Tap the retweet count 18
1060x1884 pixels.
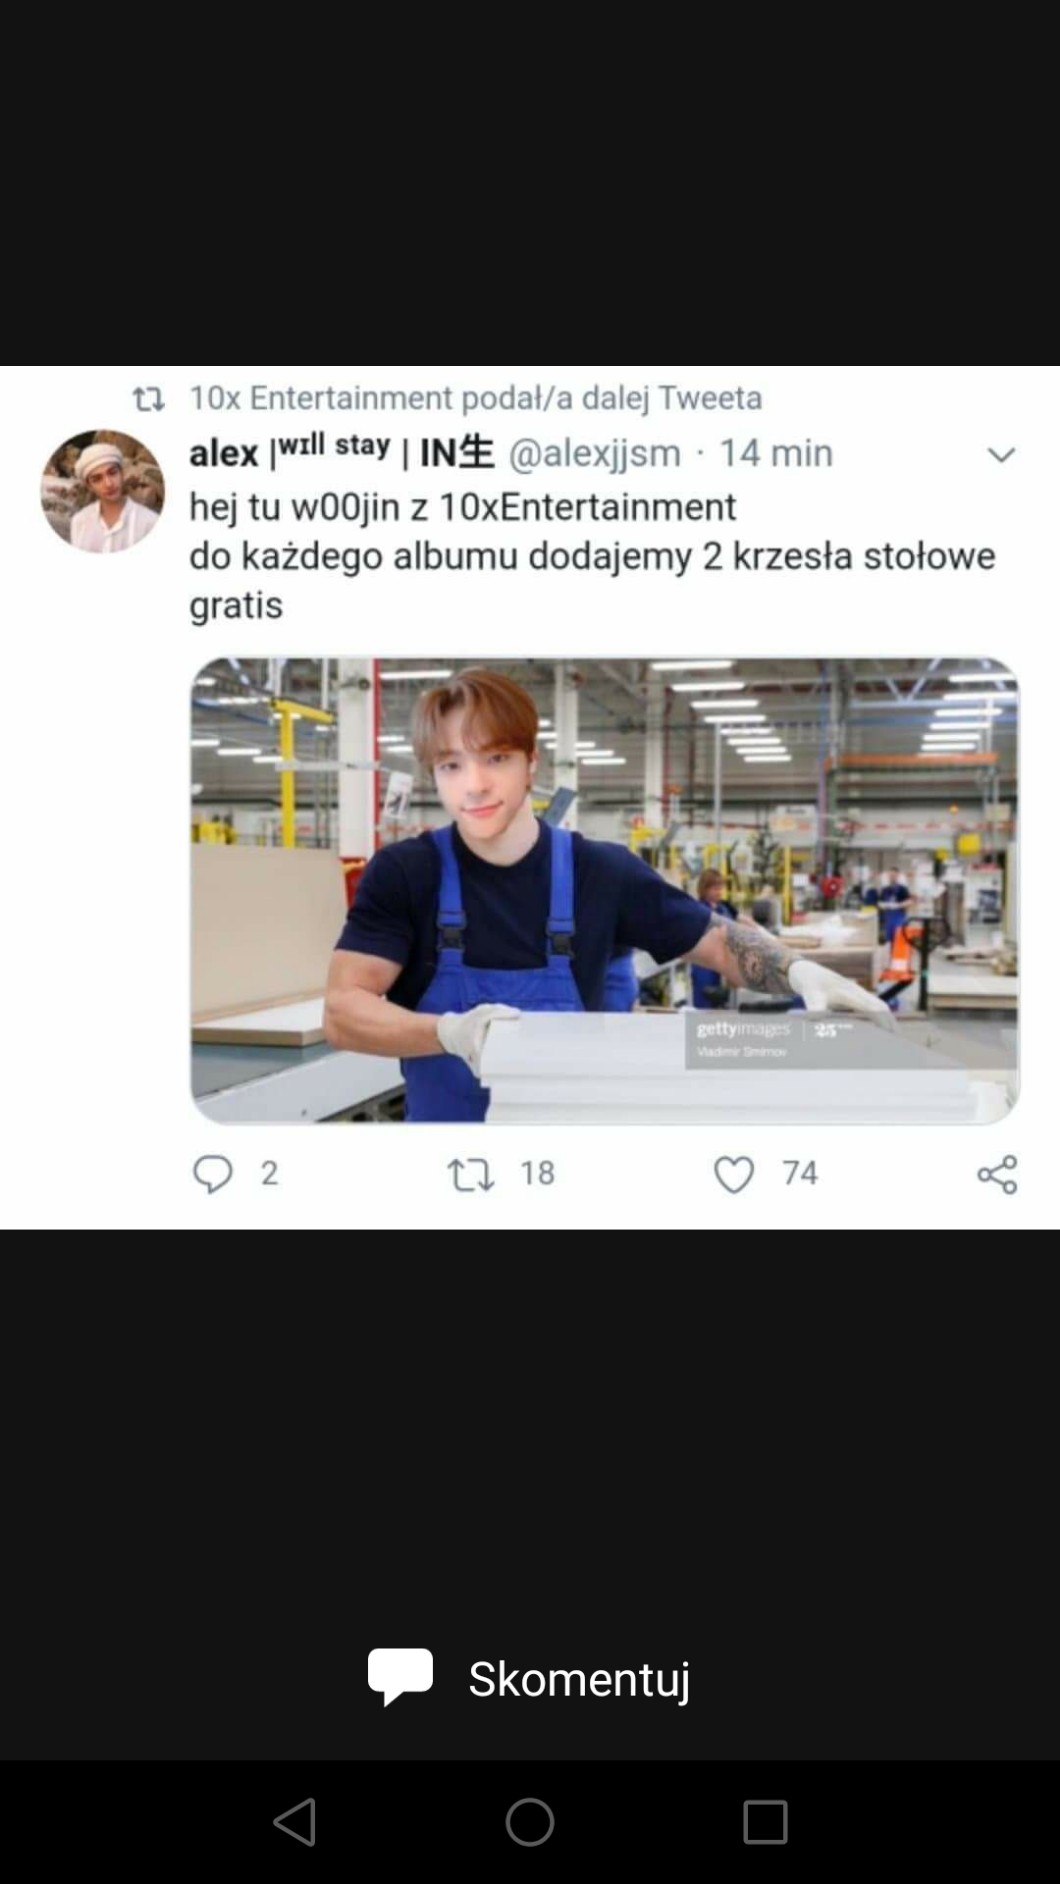tap(537, 1173)
